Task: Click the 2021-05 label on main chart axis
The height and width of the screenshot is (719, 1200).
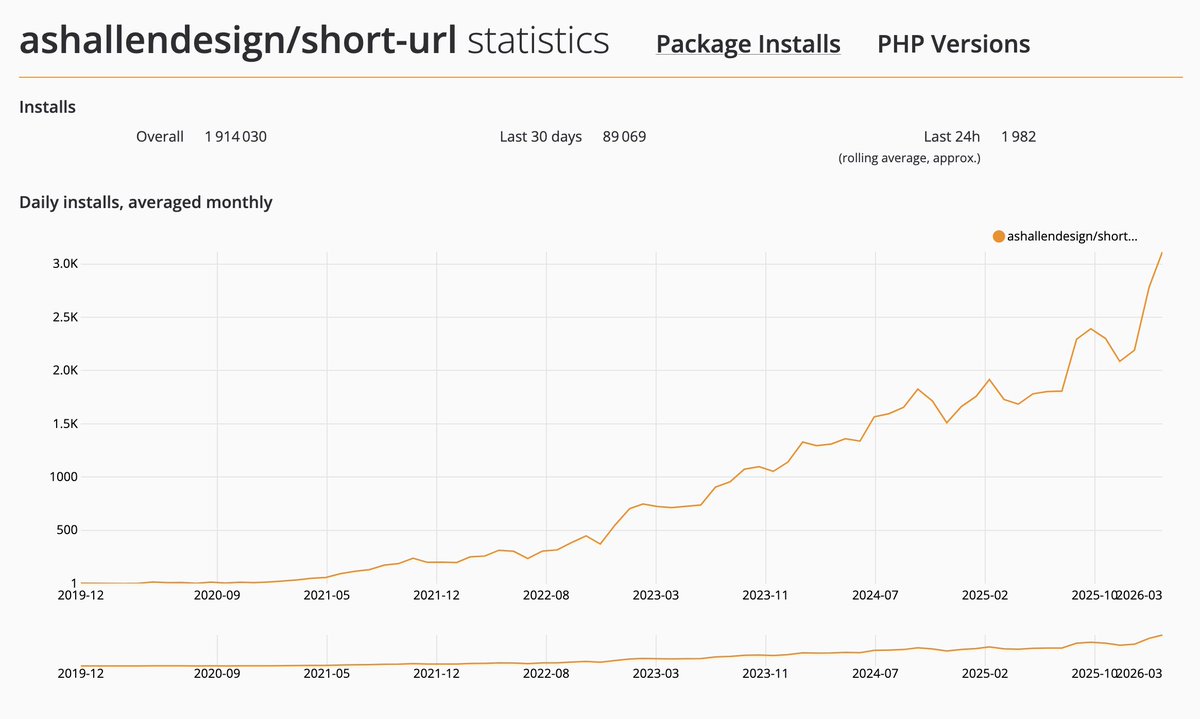Action: pyautogui.click(x=327, y=595)
